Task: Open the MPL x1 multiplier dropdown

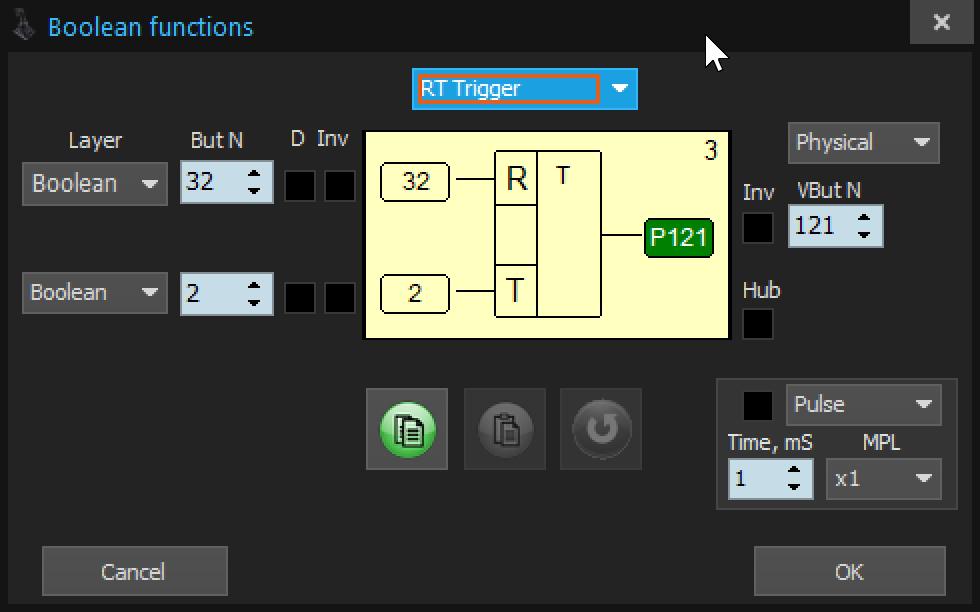Action: pyautogui.click(x=884, y=479)
